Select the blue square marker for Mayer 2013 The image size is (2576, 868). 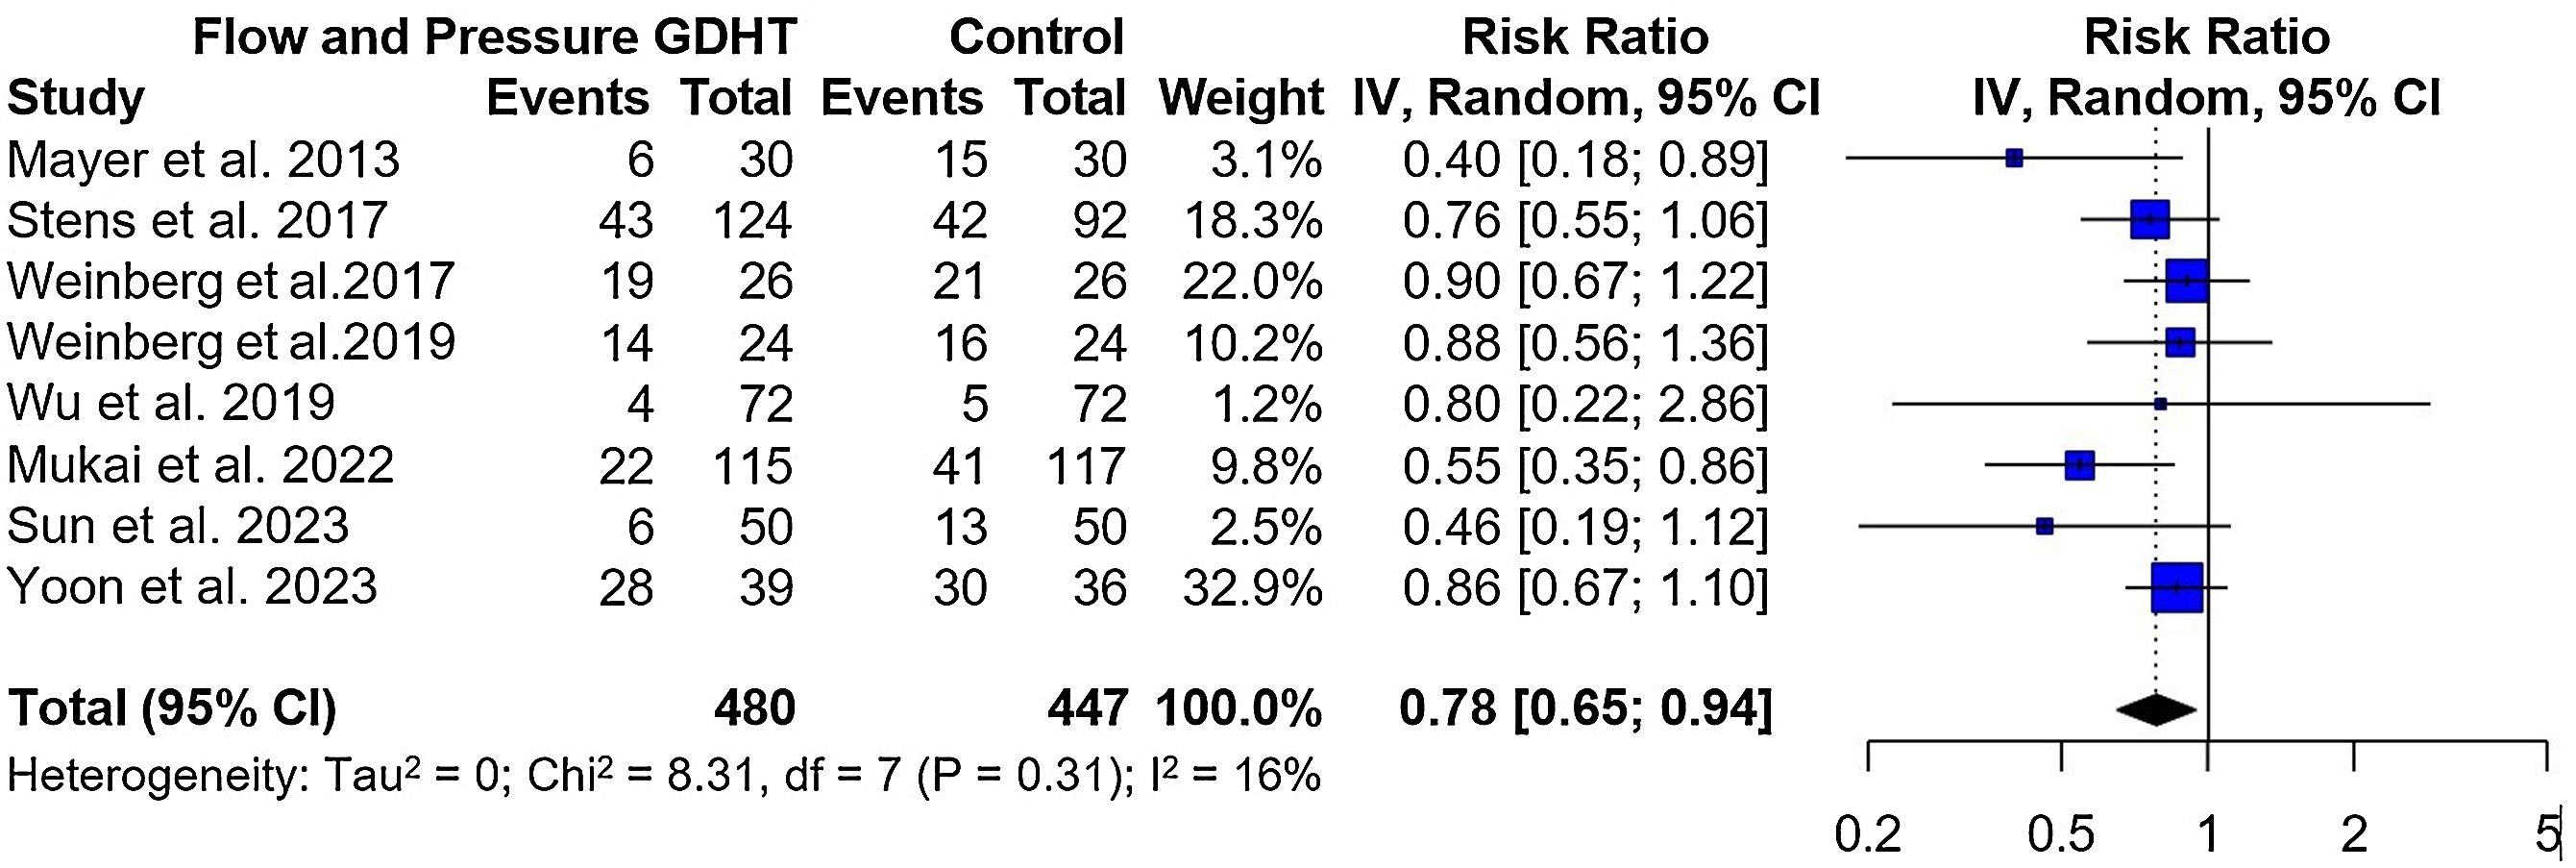coord(2014,159)
